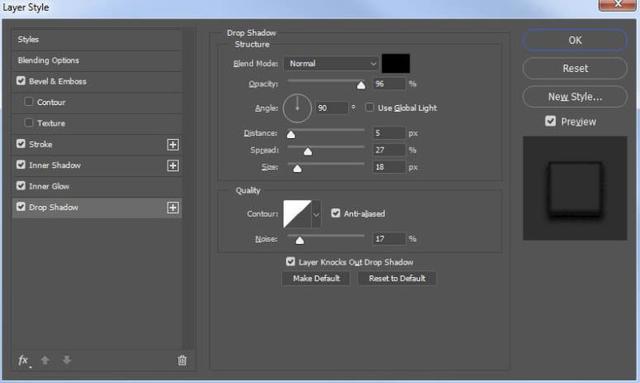The image size is (640, 383).
Task: Click the black shadow color swatch
Action: pos(396,63)
